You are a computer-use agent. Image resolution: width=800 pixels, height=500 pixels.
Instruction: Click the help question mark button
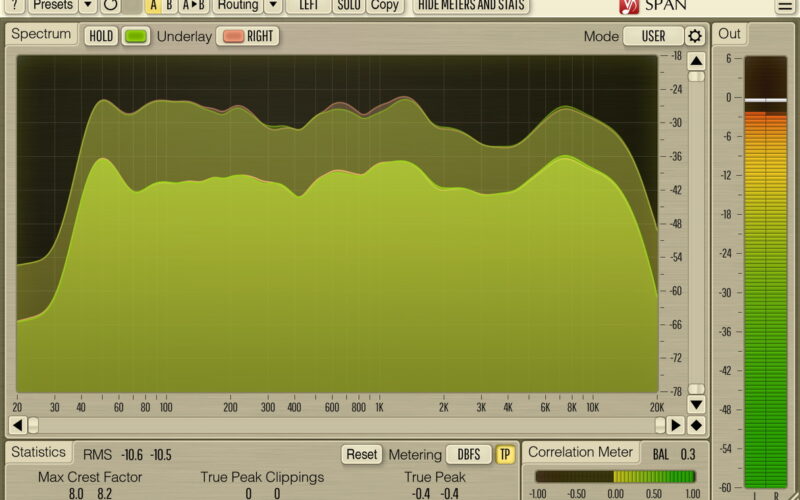coord(15,5)
